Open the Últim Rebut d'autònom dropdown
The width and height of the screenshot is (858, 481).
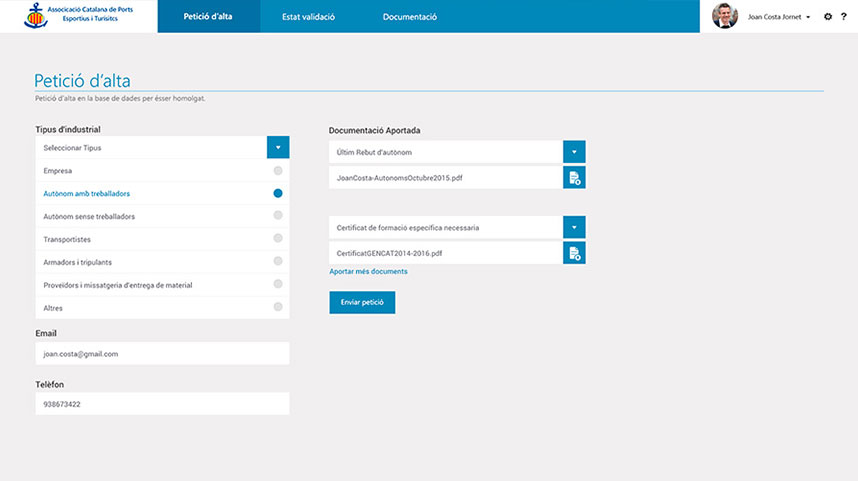(x=574, y=152)
